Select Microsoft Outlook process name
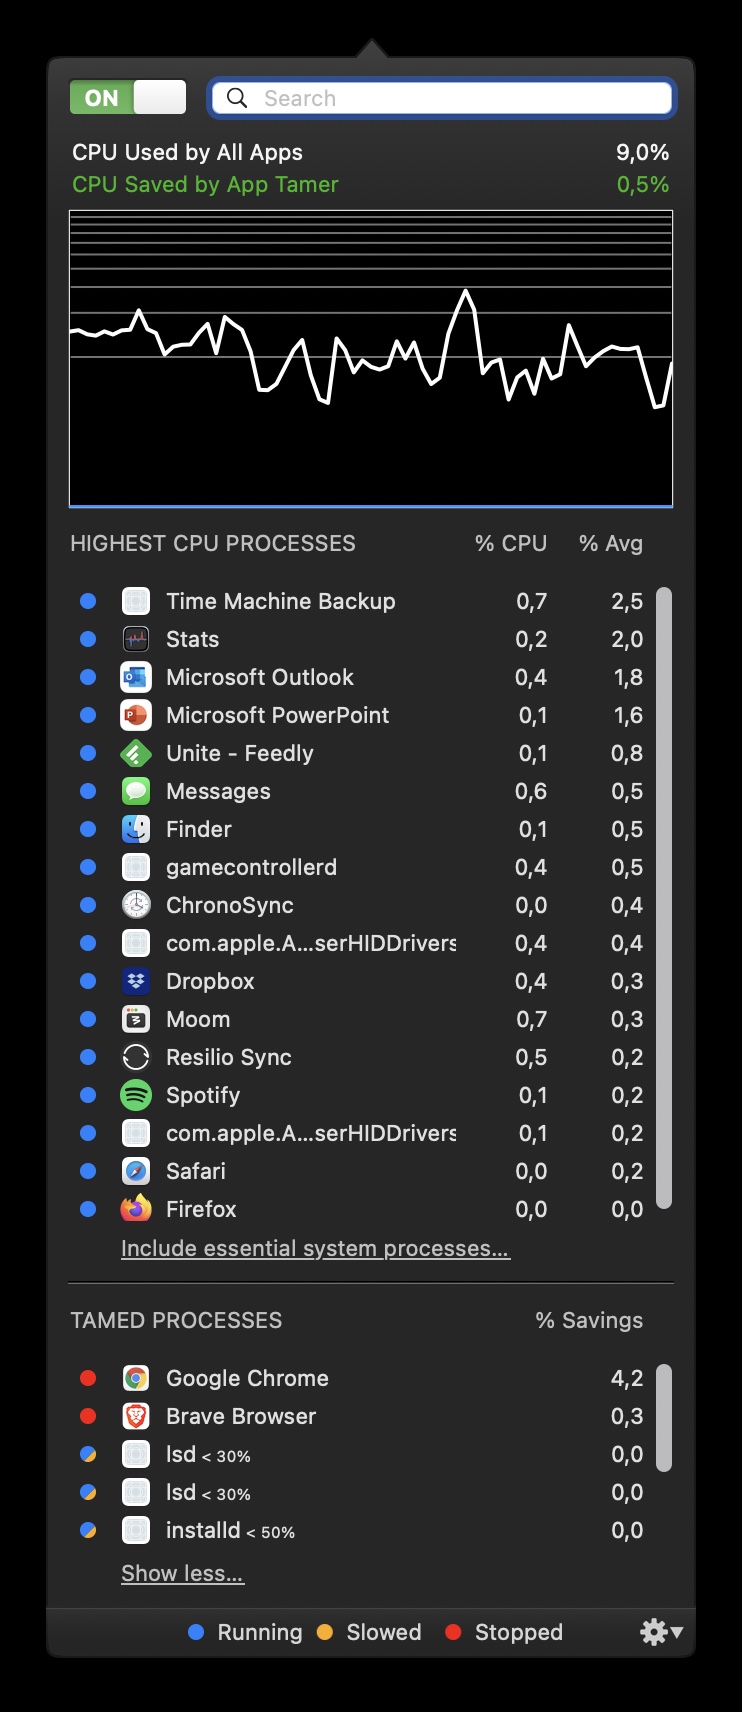 260,677
